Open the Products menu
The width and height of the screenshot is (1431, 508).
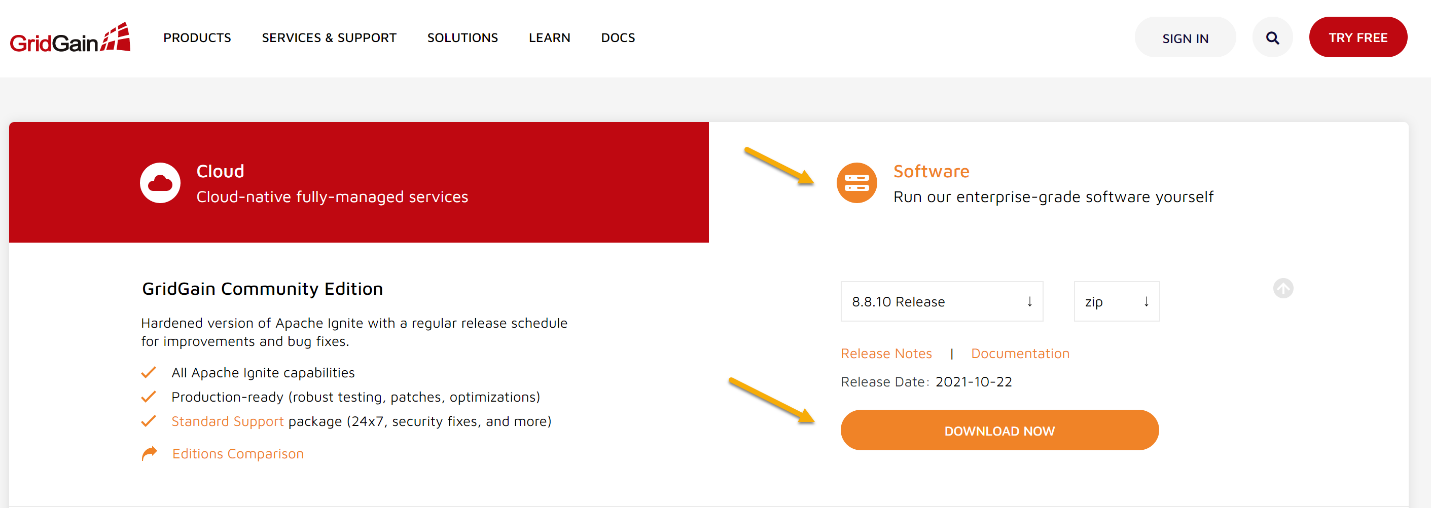click(197, 38)
